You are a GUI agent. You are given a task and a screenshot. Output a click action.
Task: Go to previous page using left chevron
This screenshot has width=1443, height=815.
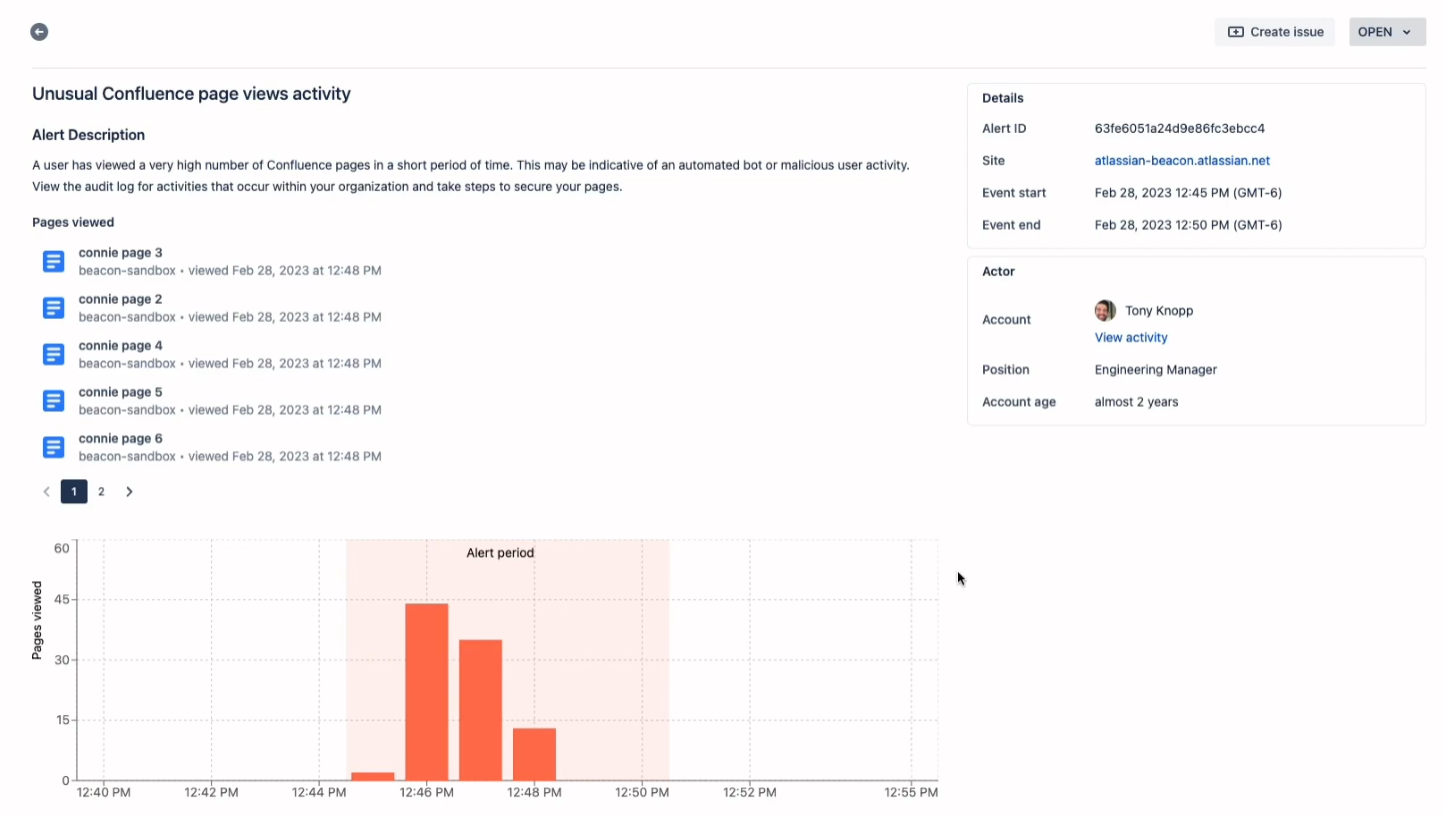[x=46, y=492]
